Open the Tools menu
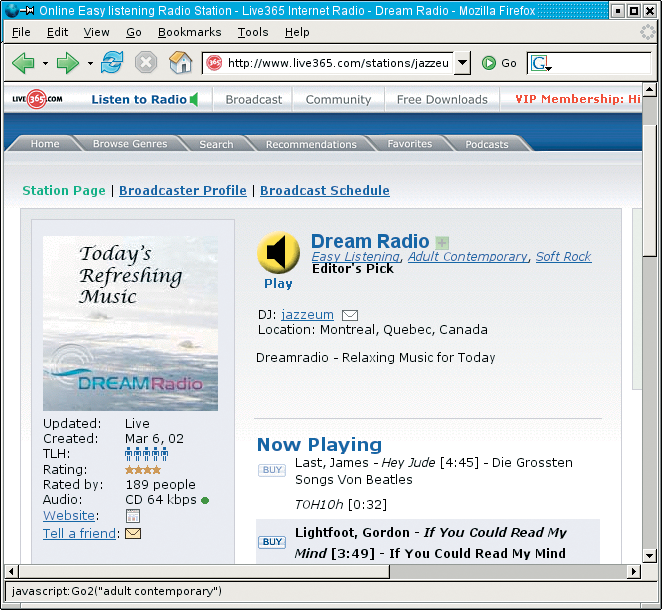 [253, 32]
